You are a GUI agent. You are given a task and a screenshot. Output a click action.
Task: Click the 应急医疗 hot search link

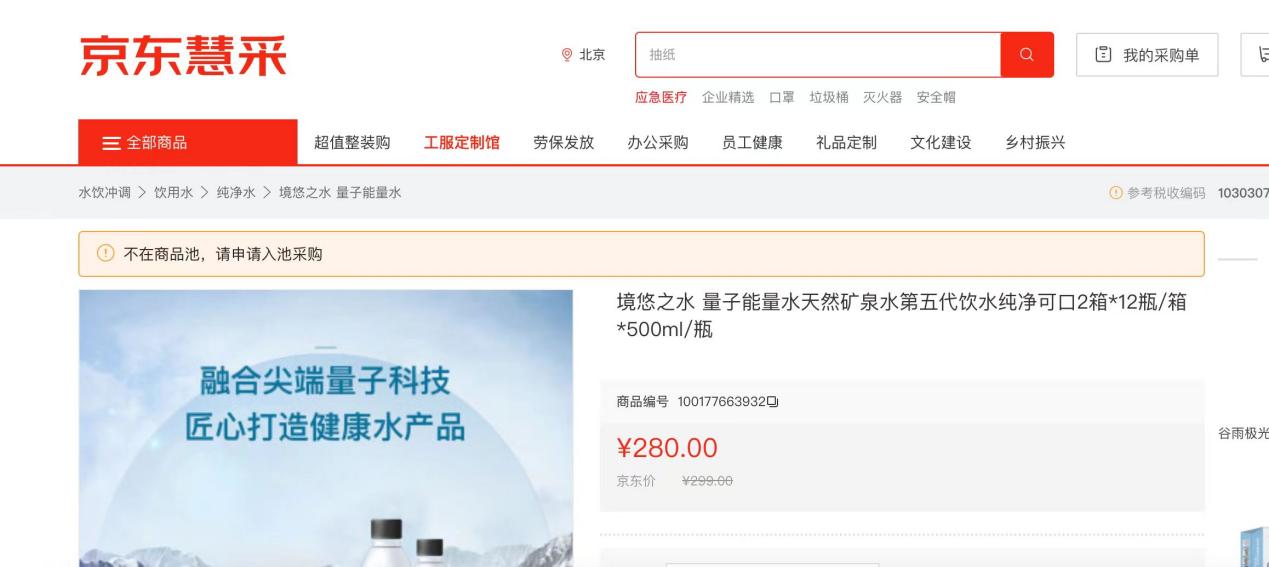[661, 97]
